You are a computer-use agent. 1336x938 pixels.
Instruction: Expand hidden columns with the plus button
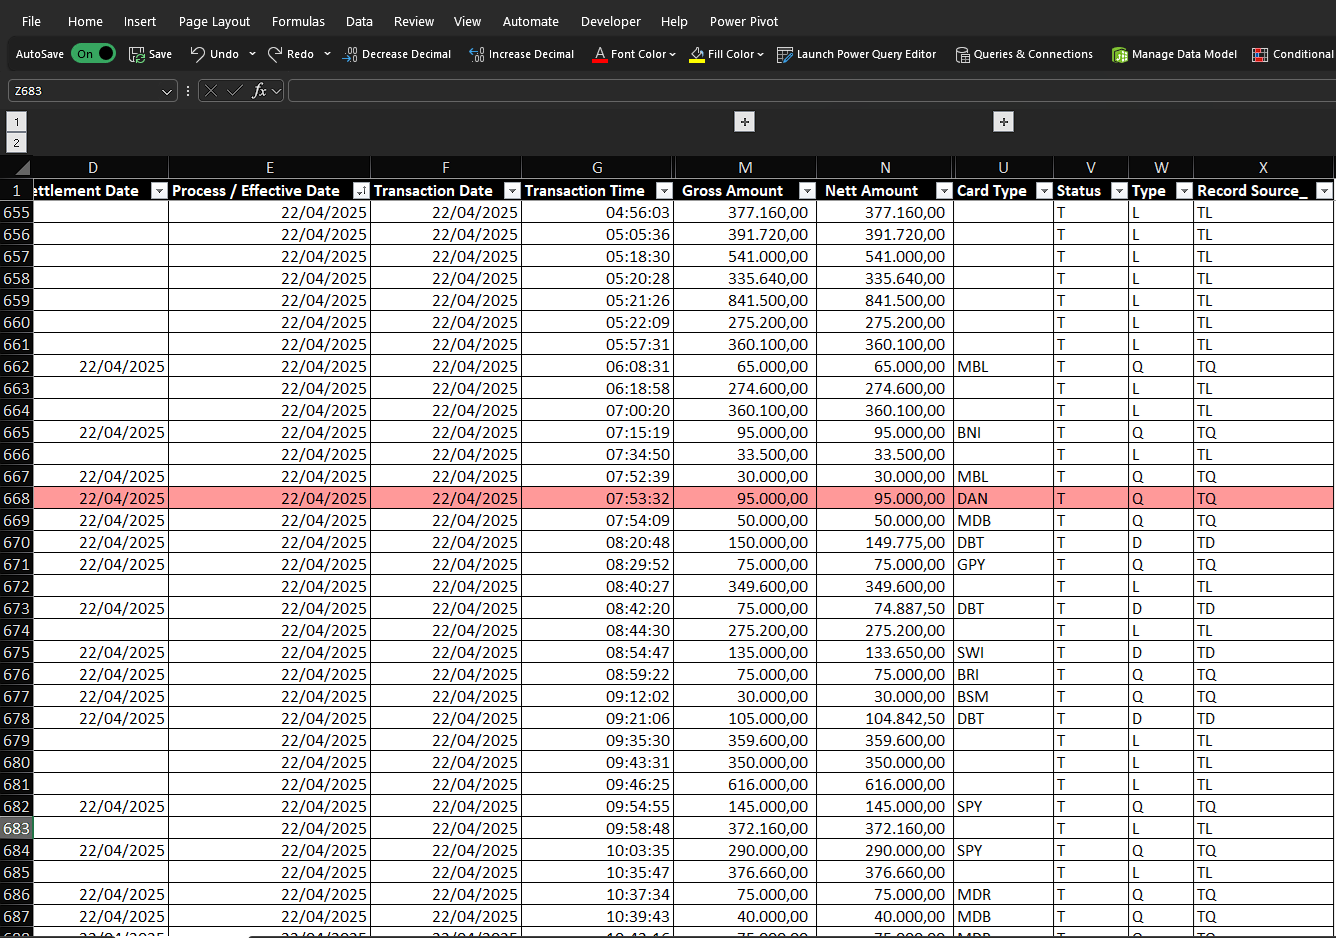pyautogui.click(x=744, y=121)
